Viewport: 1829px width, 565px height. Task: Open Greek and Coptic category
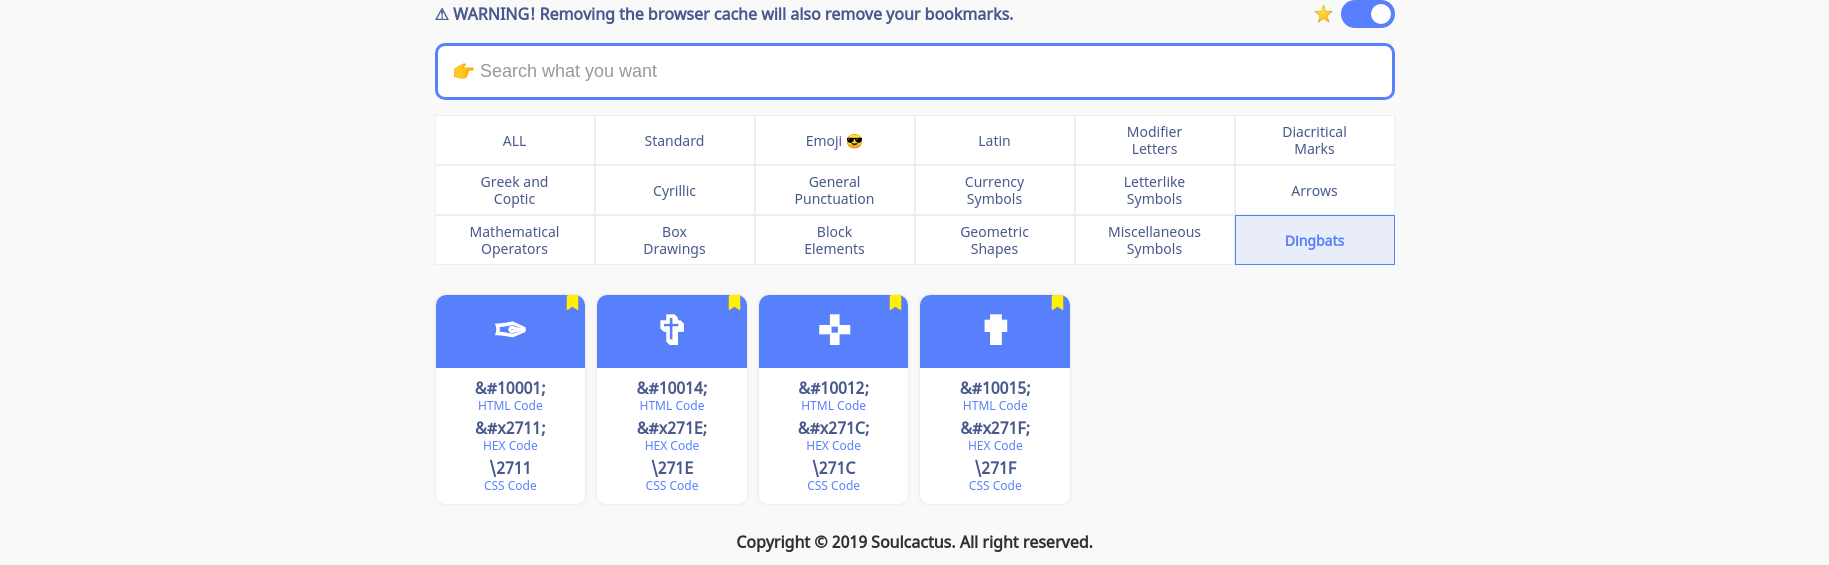(515, 190)
